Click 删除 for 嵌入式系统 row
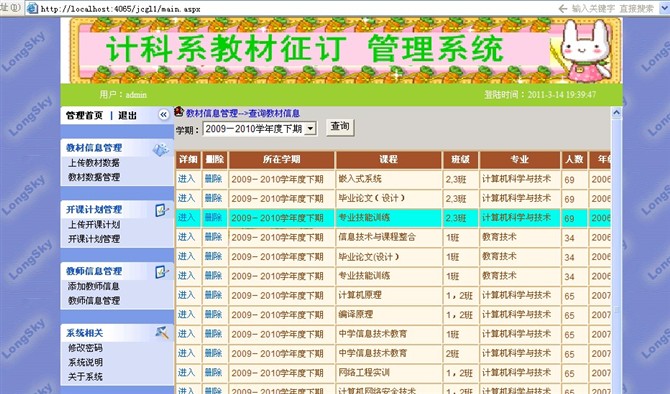This screenshot has width=670, height=394. [213, 179]
